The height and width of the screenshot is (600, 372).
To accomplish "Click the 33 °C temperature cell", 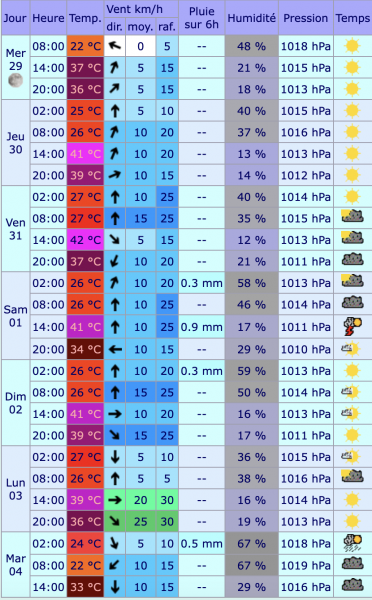I will tap(85, 587).
